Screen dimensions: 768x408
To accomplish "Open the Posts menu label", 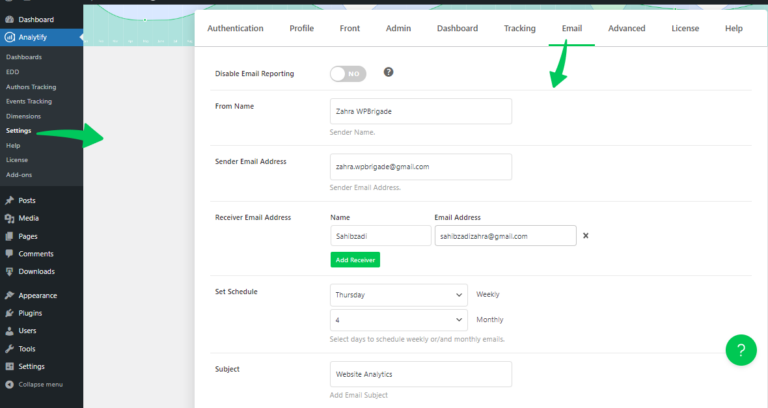I will [27, 200].
